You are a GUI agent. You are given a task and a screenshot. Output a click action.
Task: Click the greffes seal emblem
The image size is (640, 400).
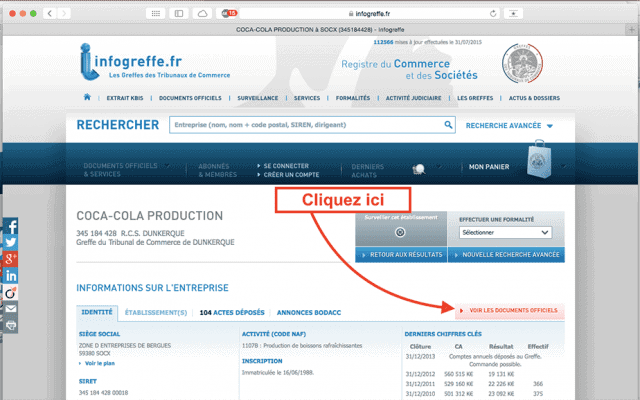[522, 63]
